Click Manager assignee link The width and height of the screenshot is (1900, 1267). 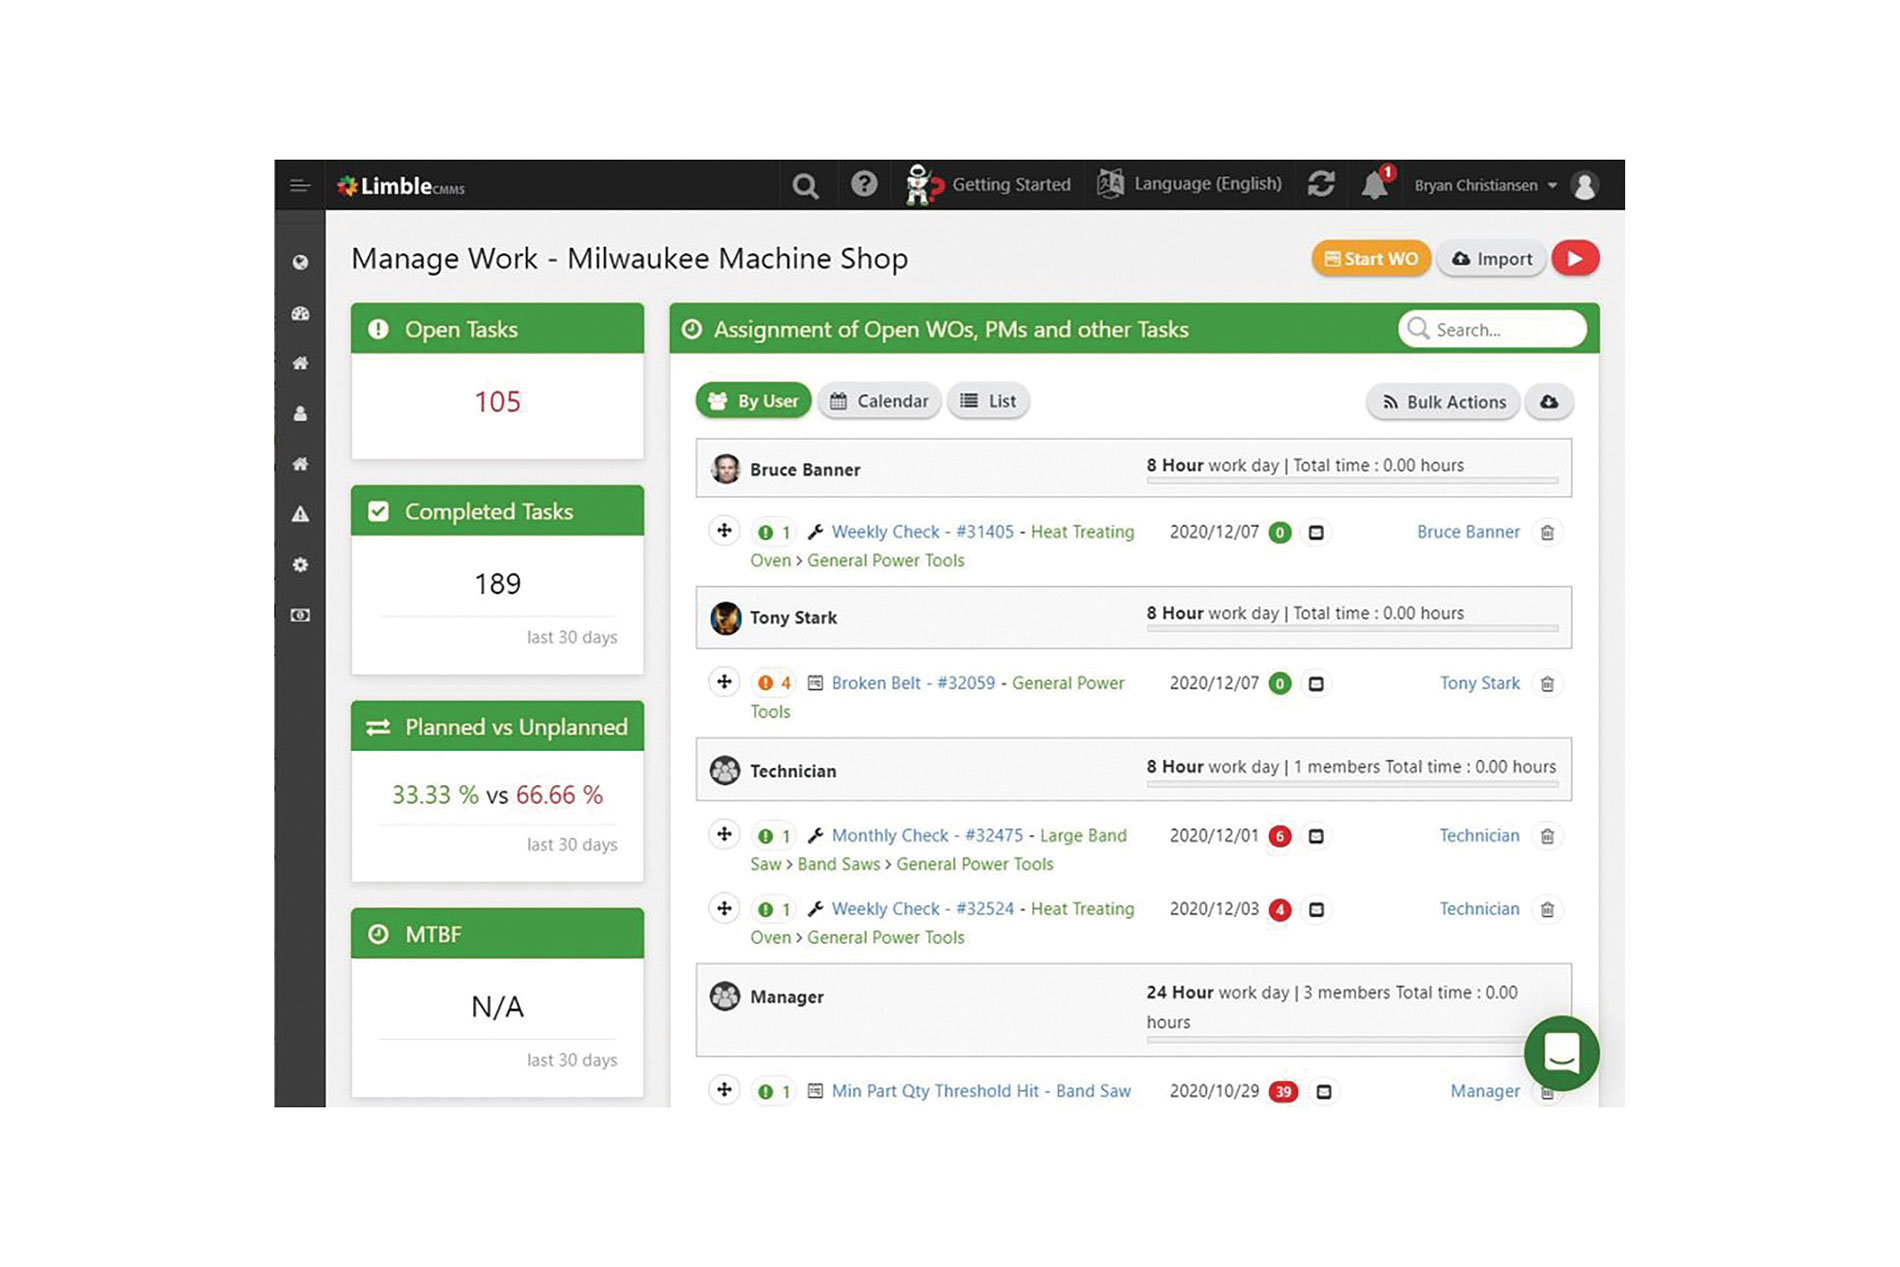pos(1485,1091)
